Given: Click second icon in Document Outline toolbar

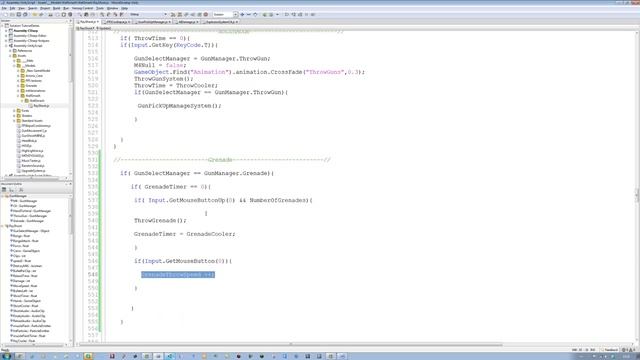Looking at the screenshot, I should 12,190.
